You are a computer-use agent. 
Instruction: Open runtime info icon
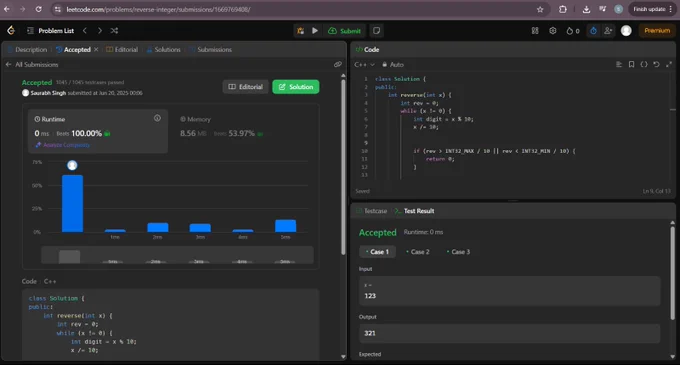157,118
